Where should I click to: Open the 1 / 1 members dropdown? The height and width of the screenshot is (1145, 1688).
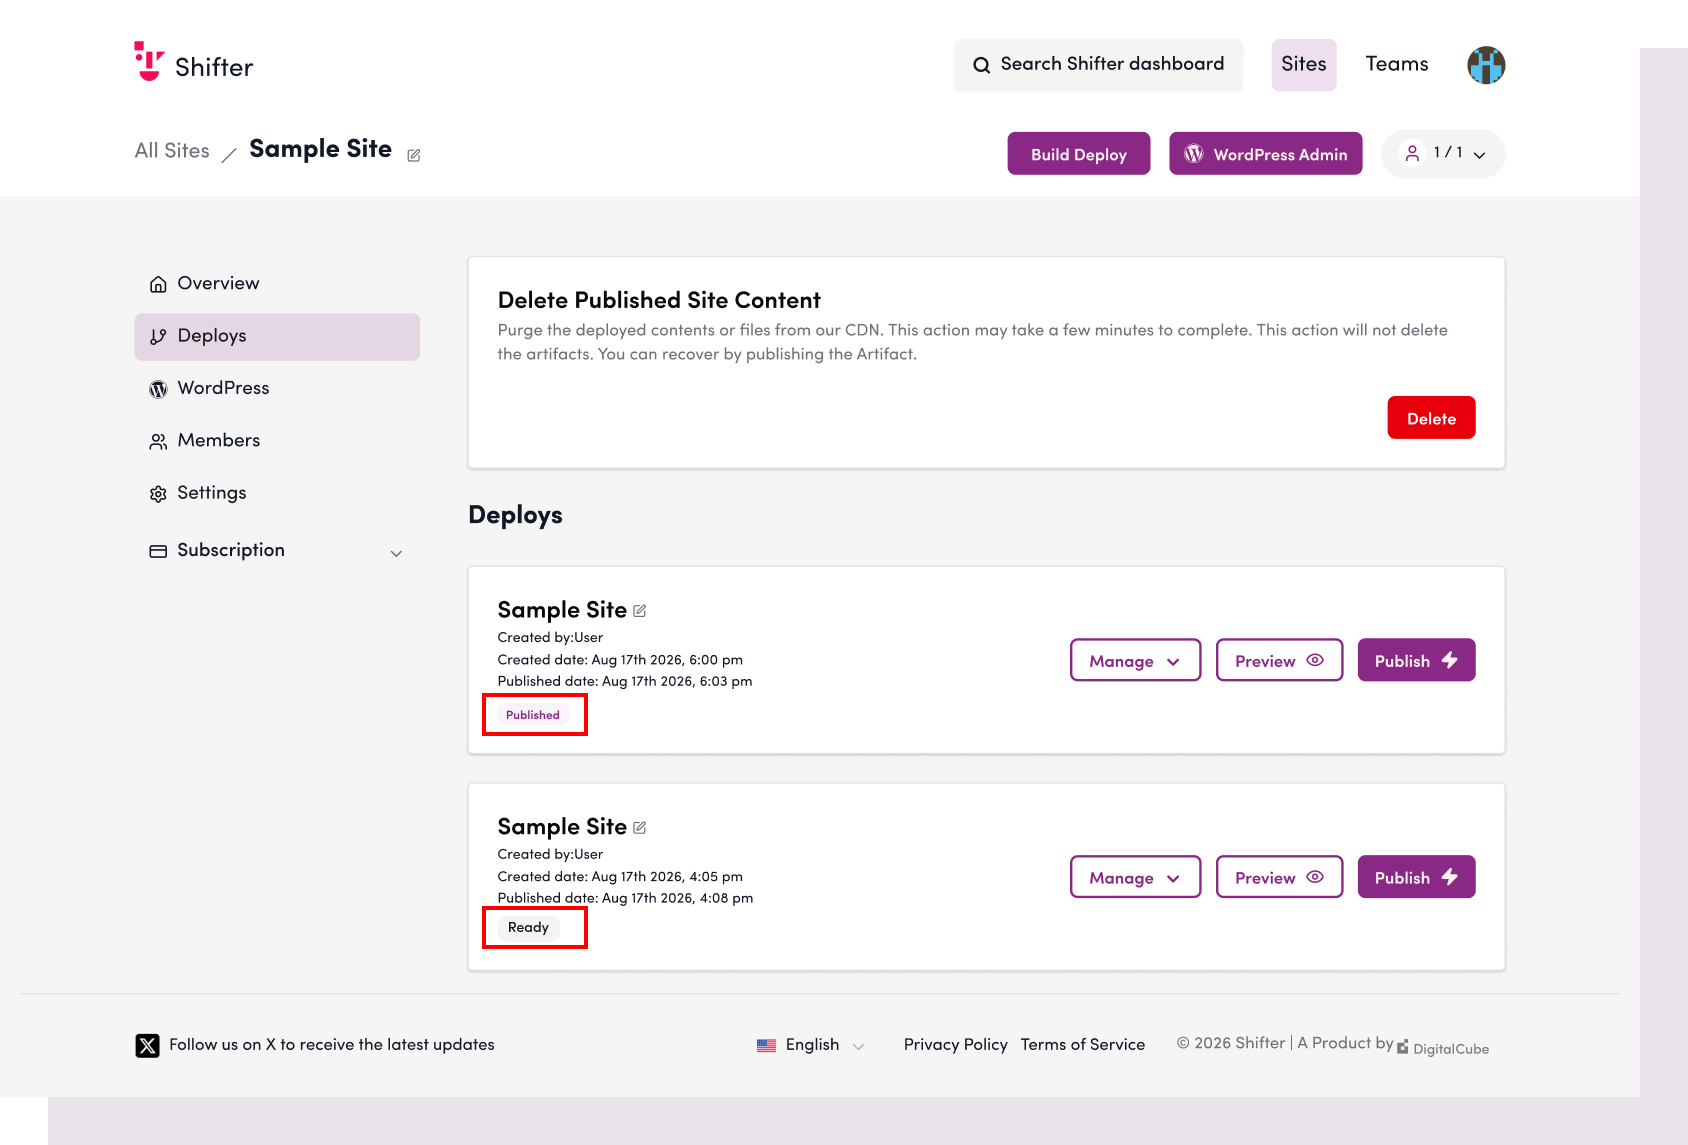coord(1443,153)
